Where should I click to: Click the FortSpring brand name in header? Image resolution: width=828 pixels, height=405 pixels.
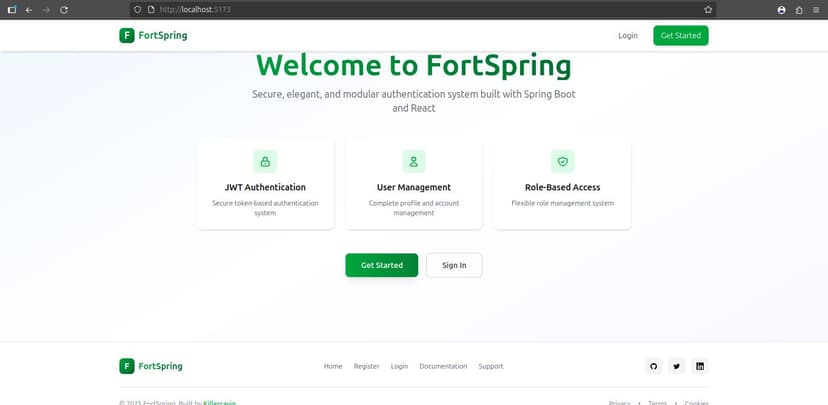point(163,35)
